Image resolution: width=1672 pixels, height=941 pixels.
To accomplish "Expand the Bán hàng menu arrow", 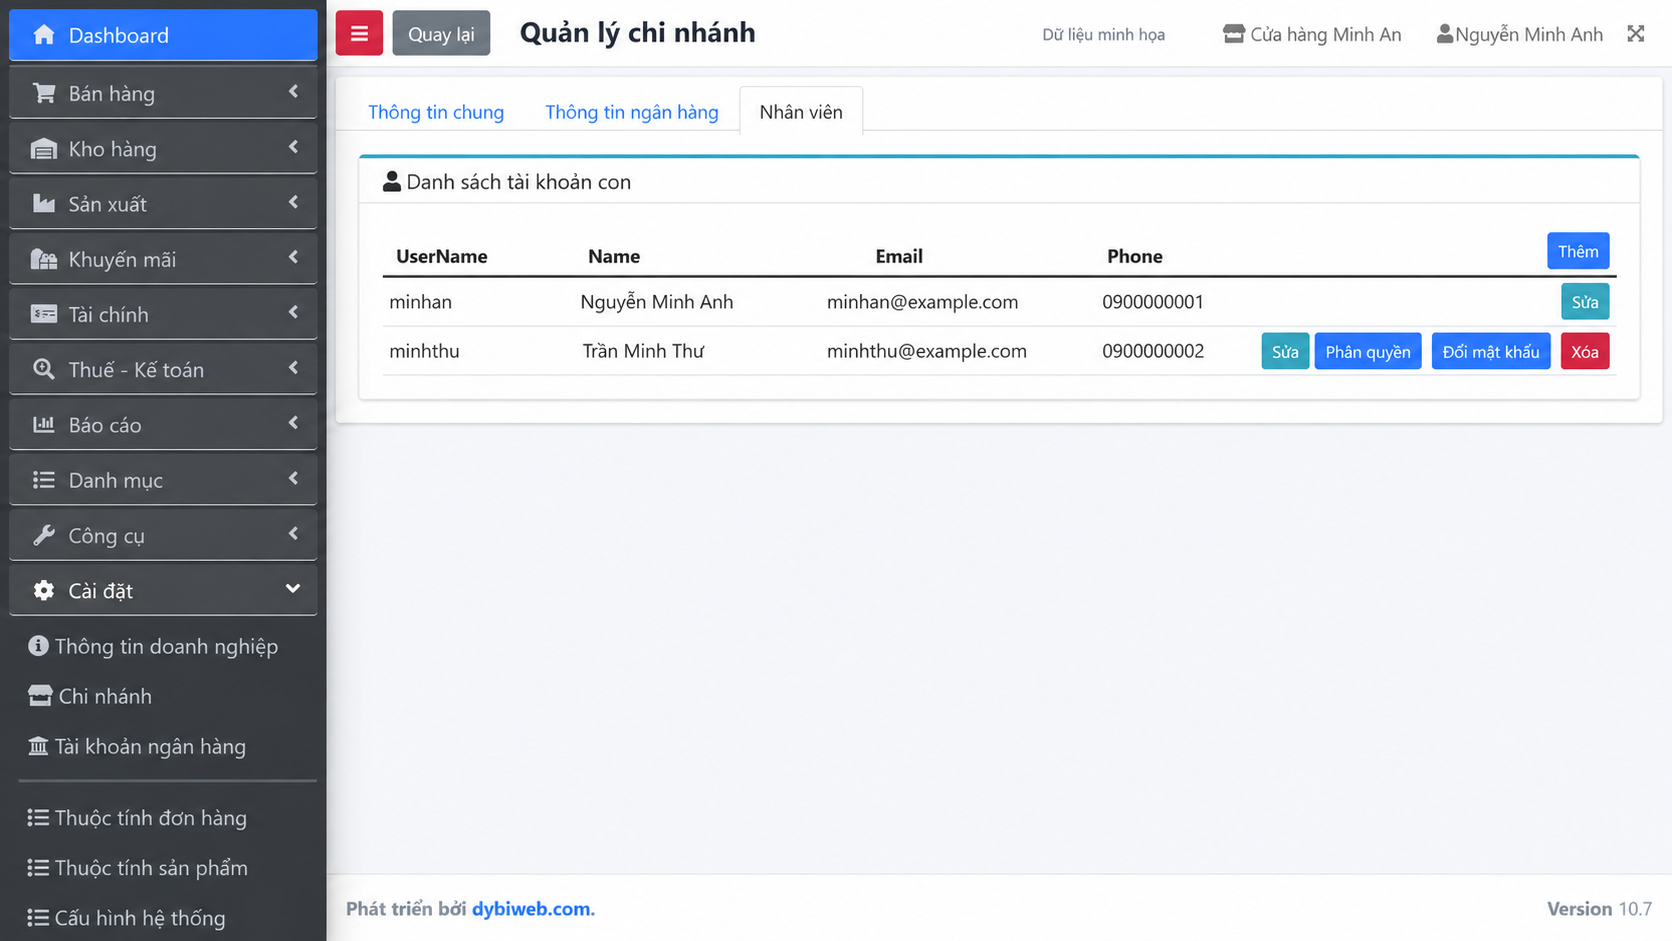I will 293,92.
